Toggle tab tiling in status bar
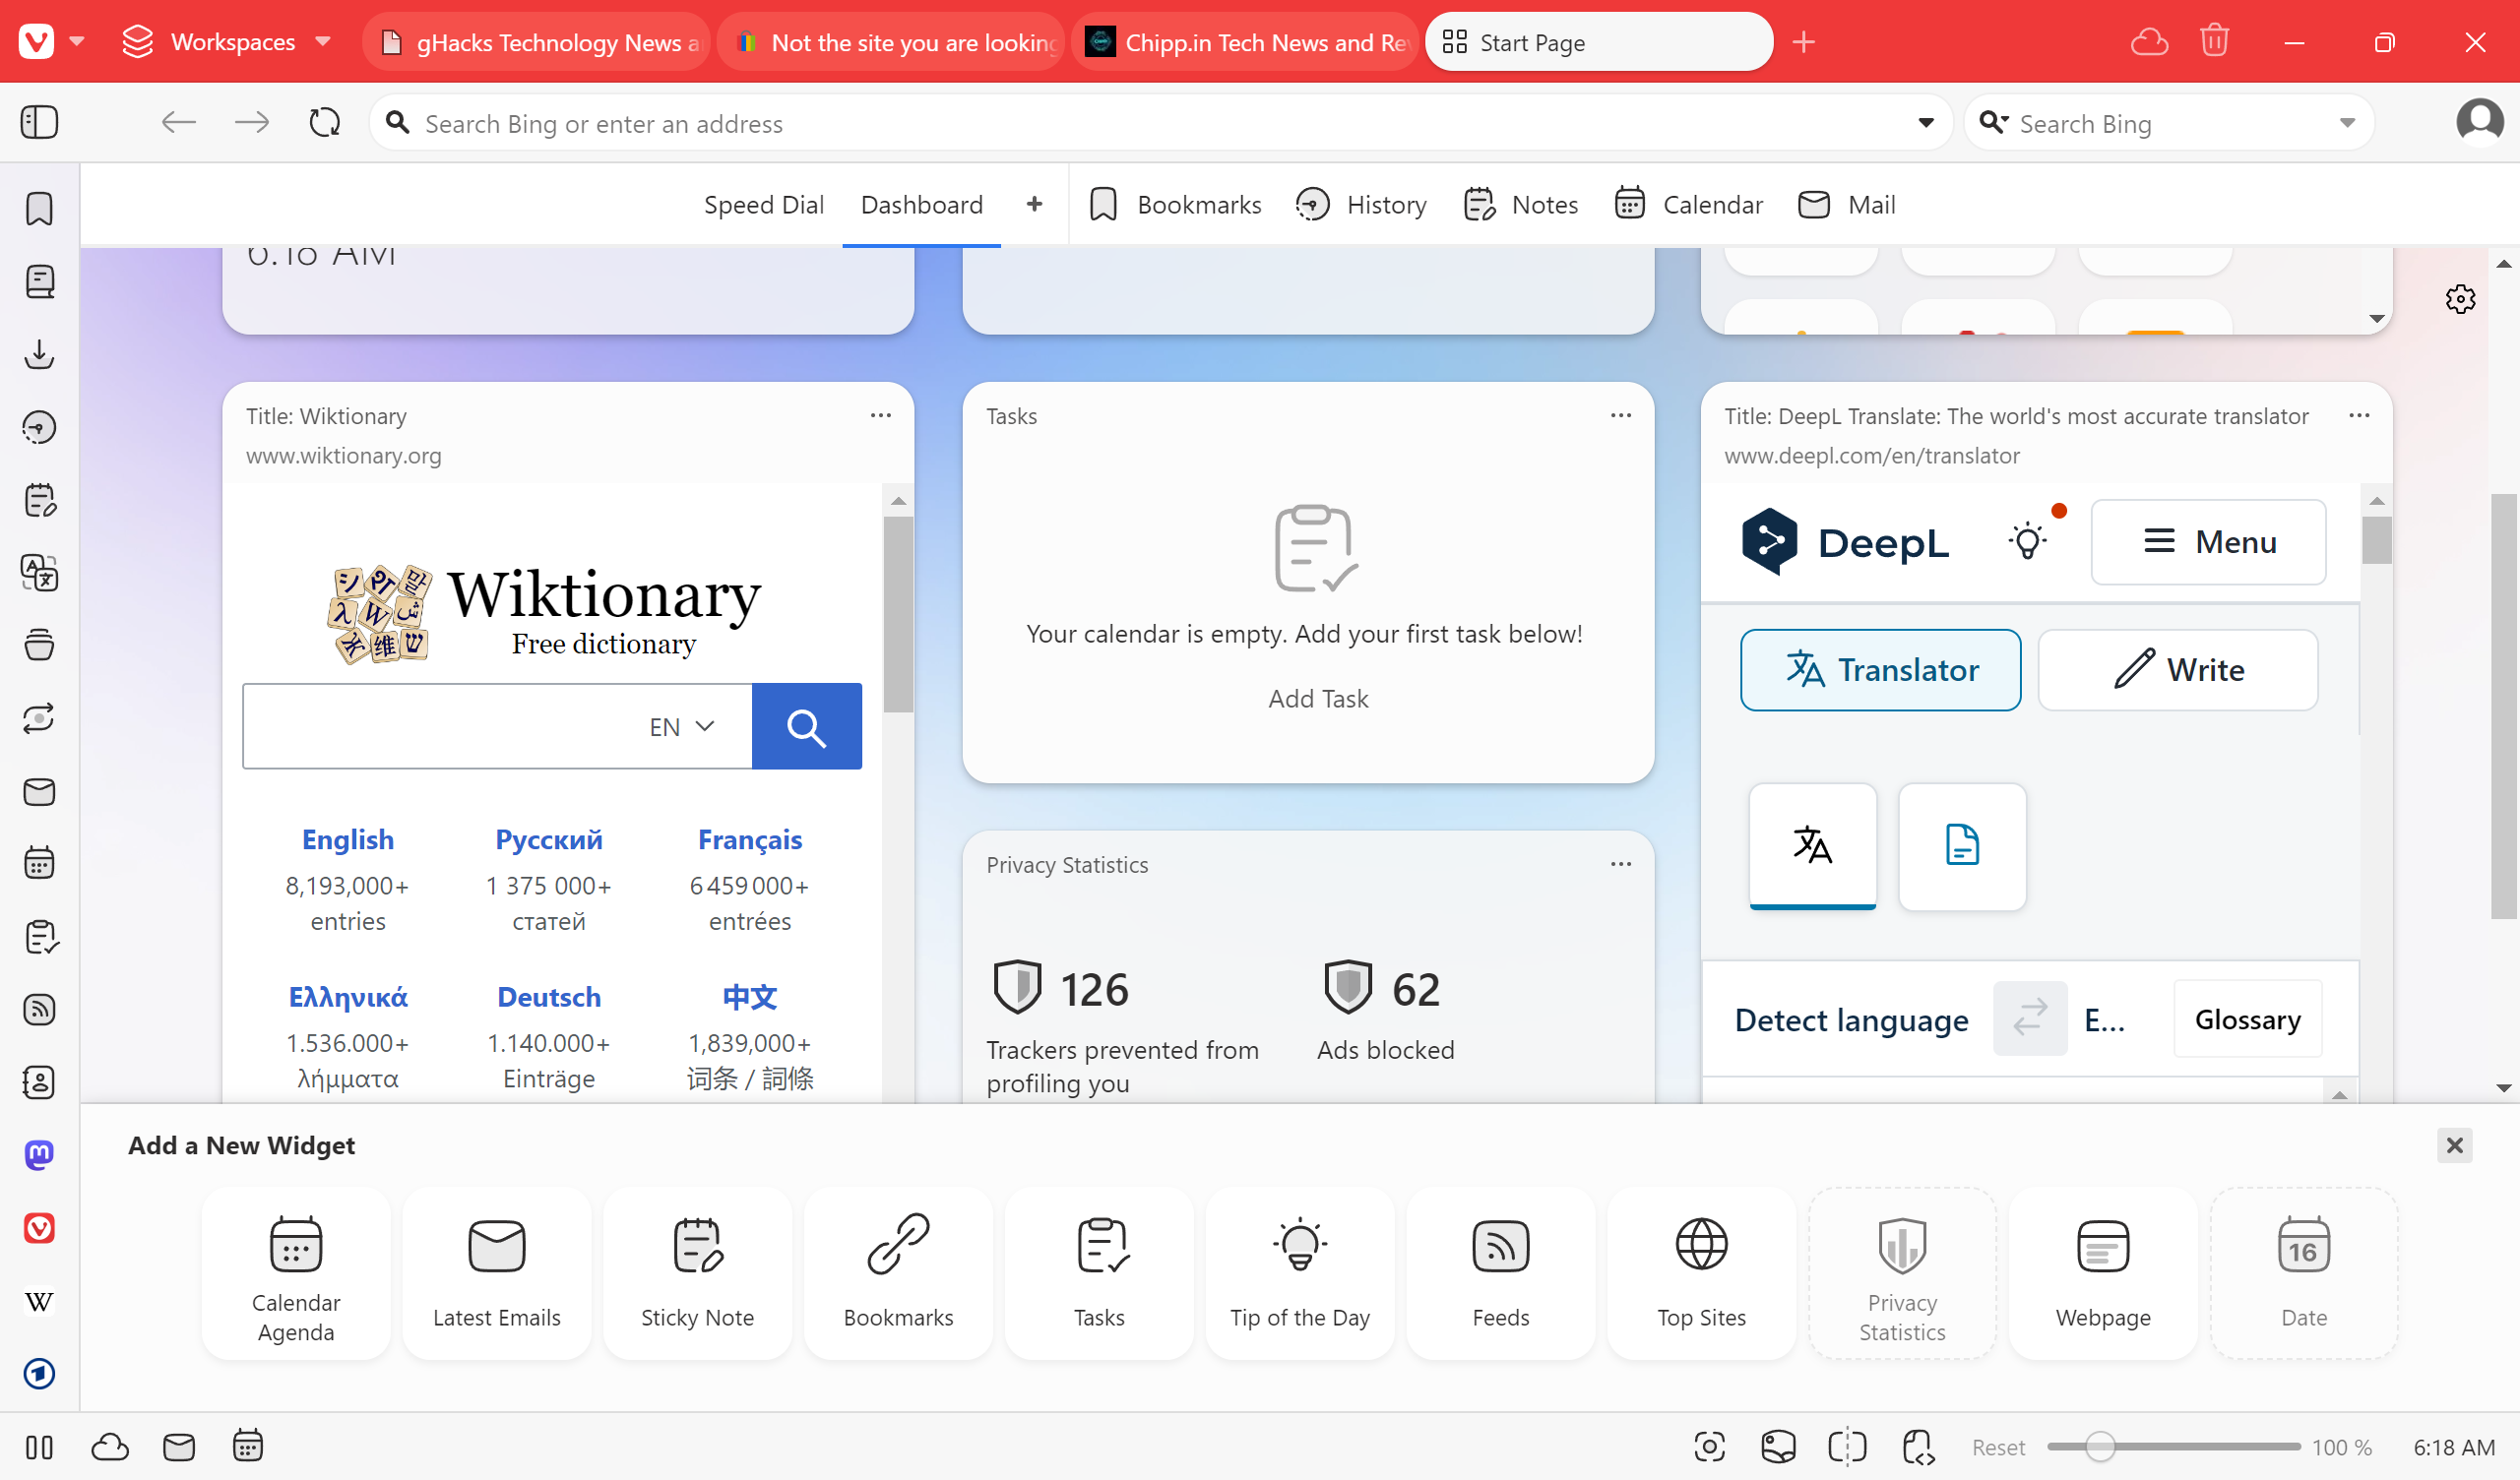Screen dimensions: 2520x1480 (x=1847, y=1446)
